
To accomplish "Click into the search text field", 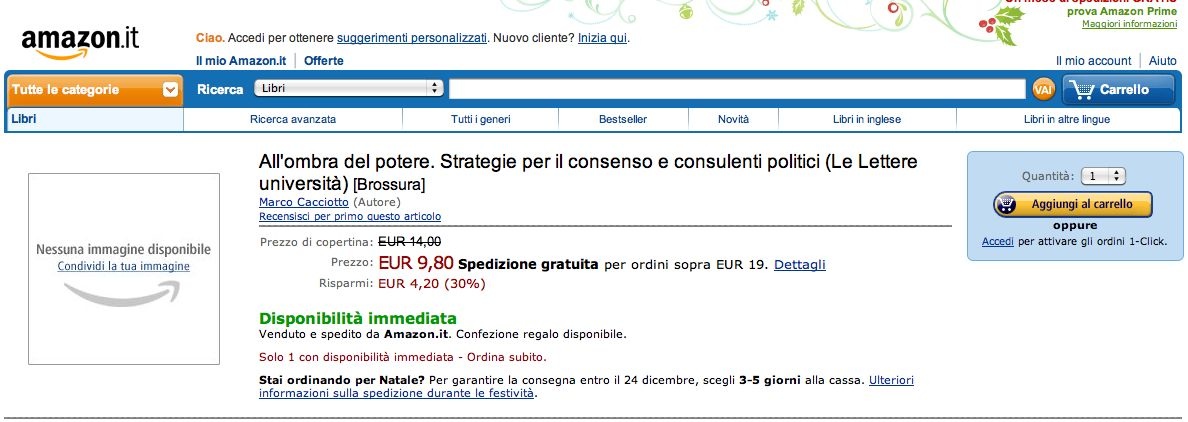I will point(738,89).
